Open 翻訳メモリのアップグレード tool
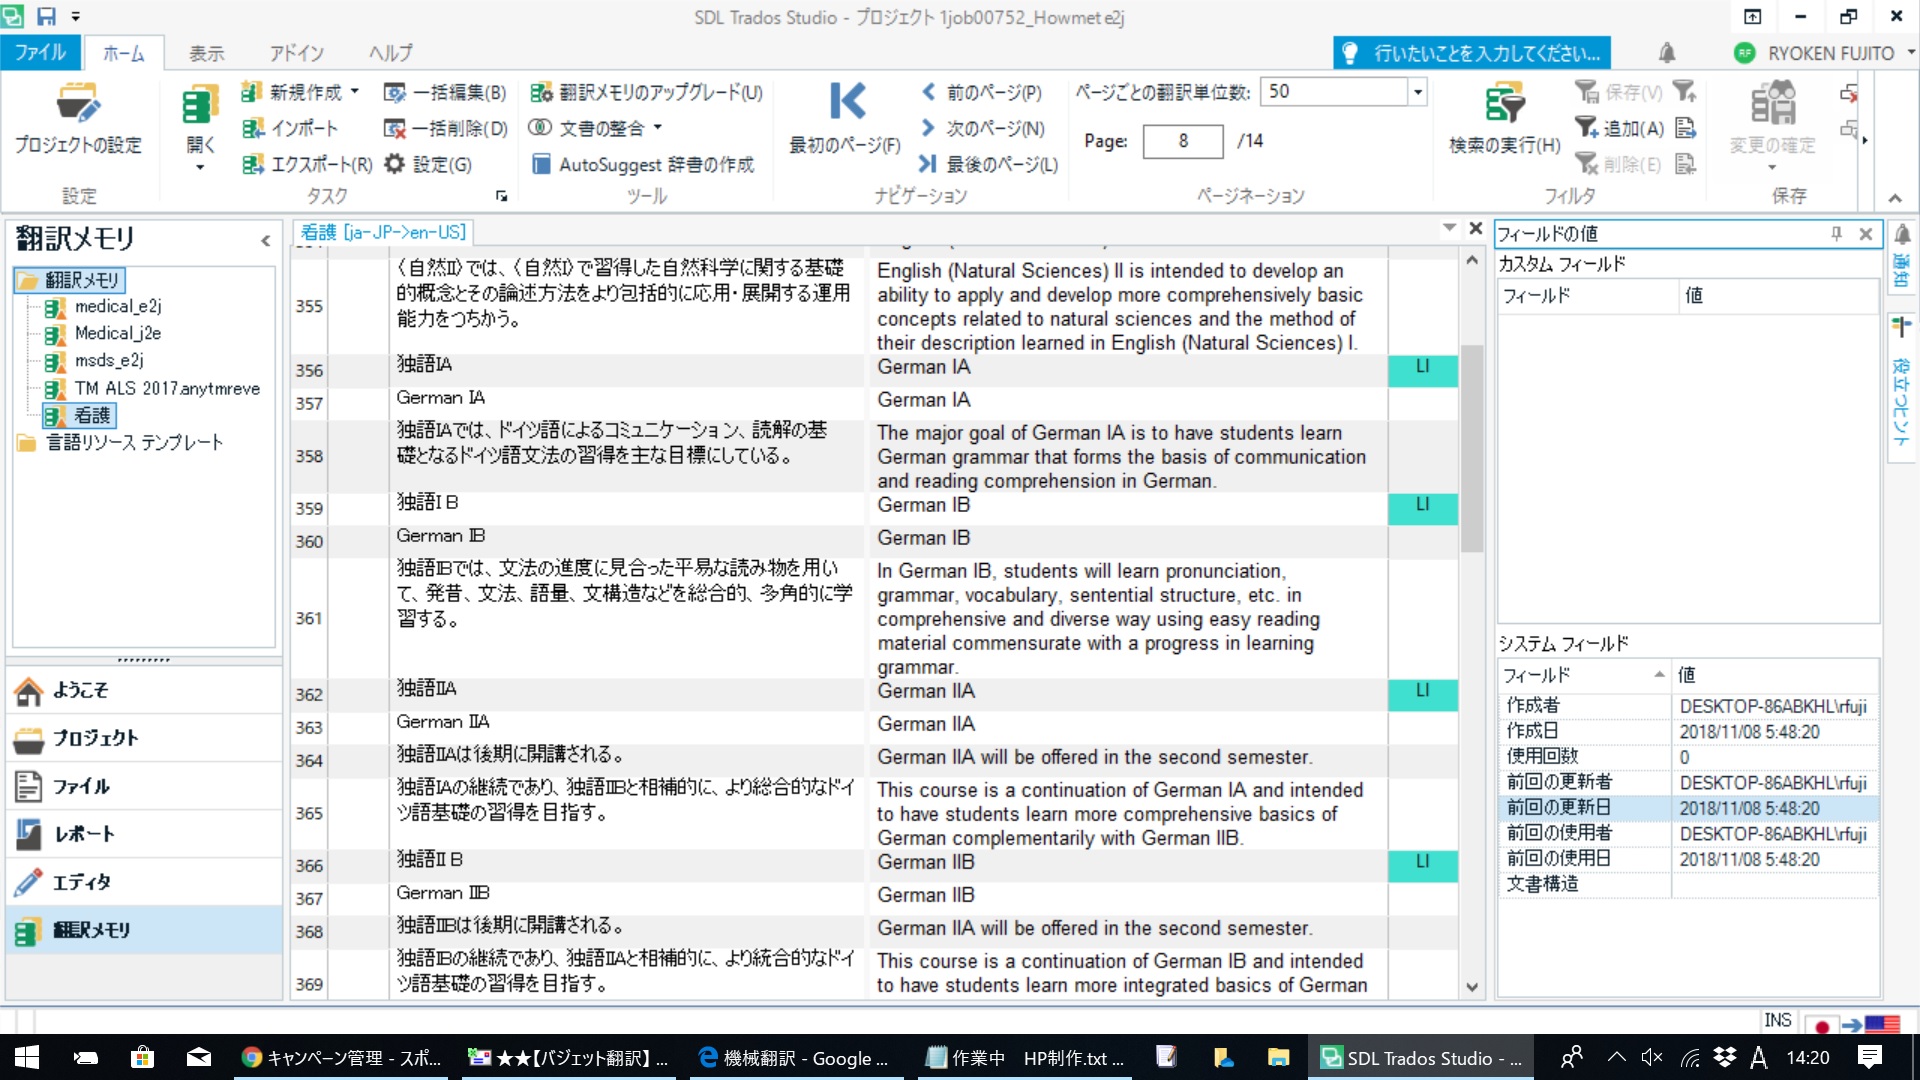 tap(648, 93)
